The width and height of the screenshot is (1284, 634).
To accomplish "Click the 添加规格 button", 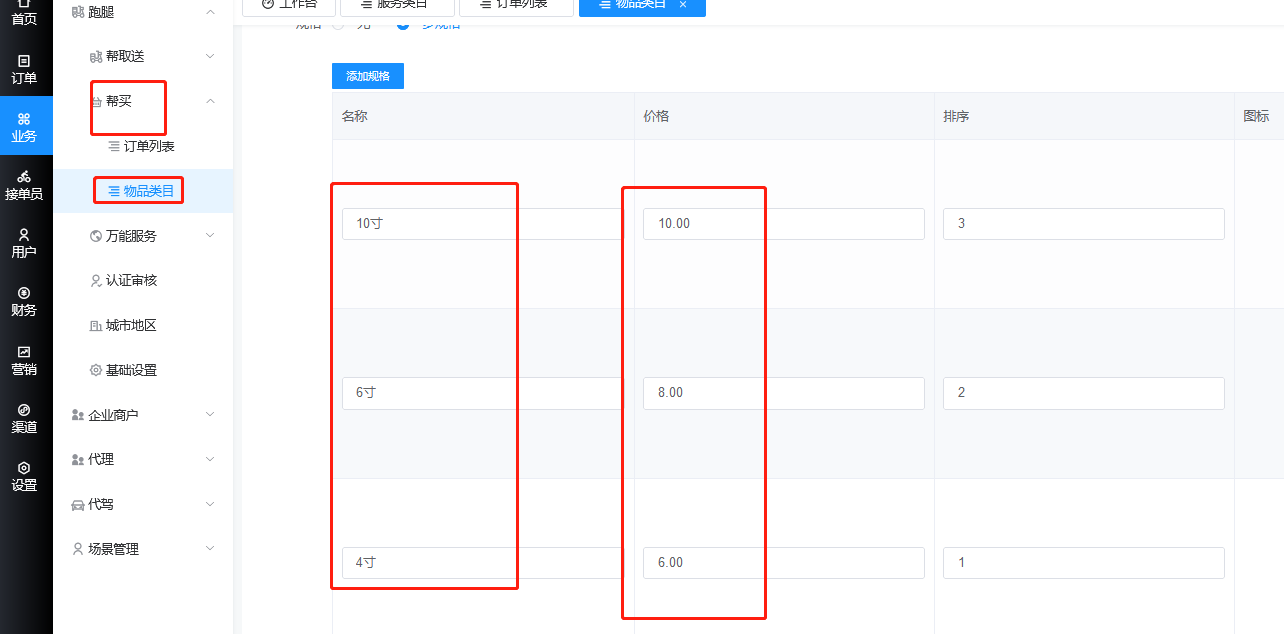I will tap(368, 76).
